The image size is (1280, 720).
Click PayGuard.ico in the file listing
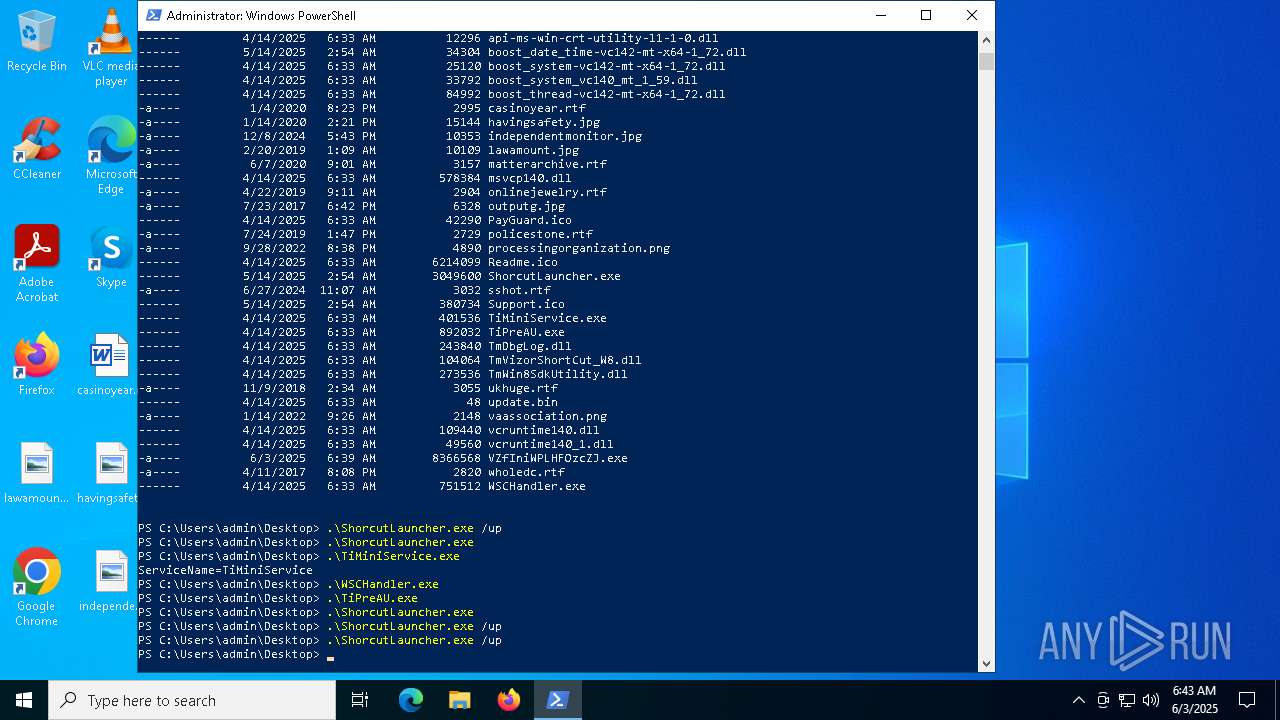pyautogui.click(x=530, y=220)
